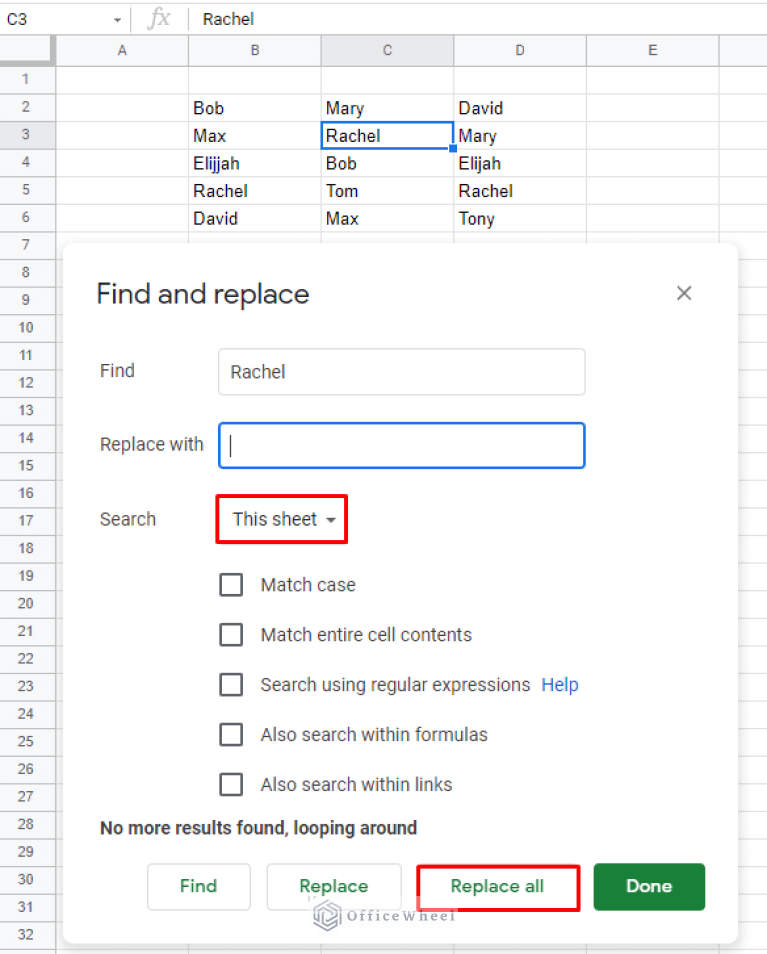Tick Also search within links checkbox

pos(231,785)
